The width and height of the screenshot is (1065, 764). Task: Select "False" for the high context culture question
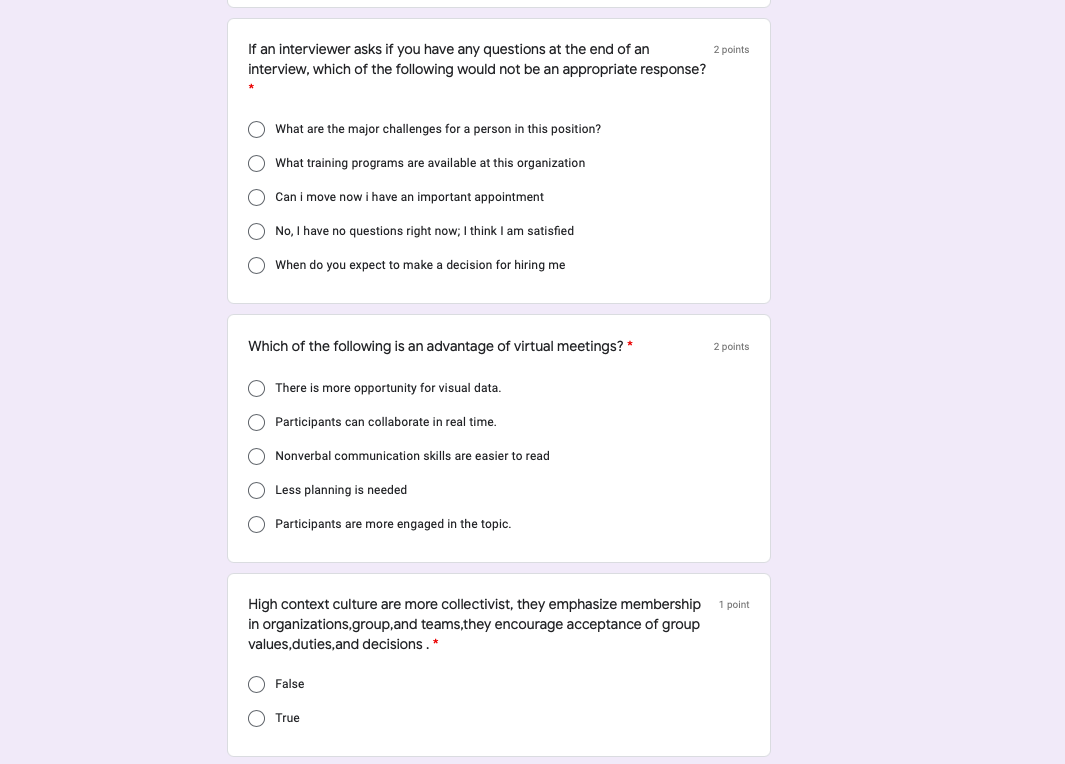[x=256, y=684]
